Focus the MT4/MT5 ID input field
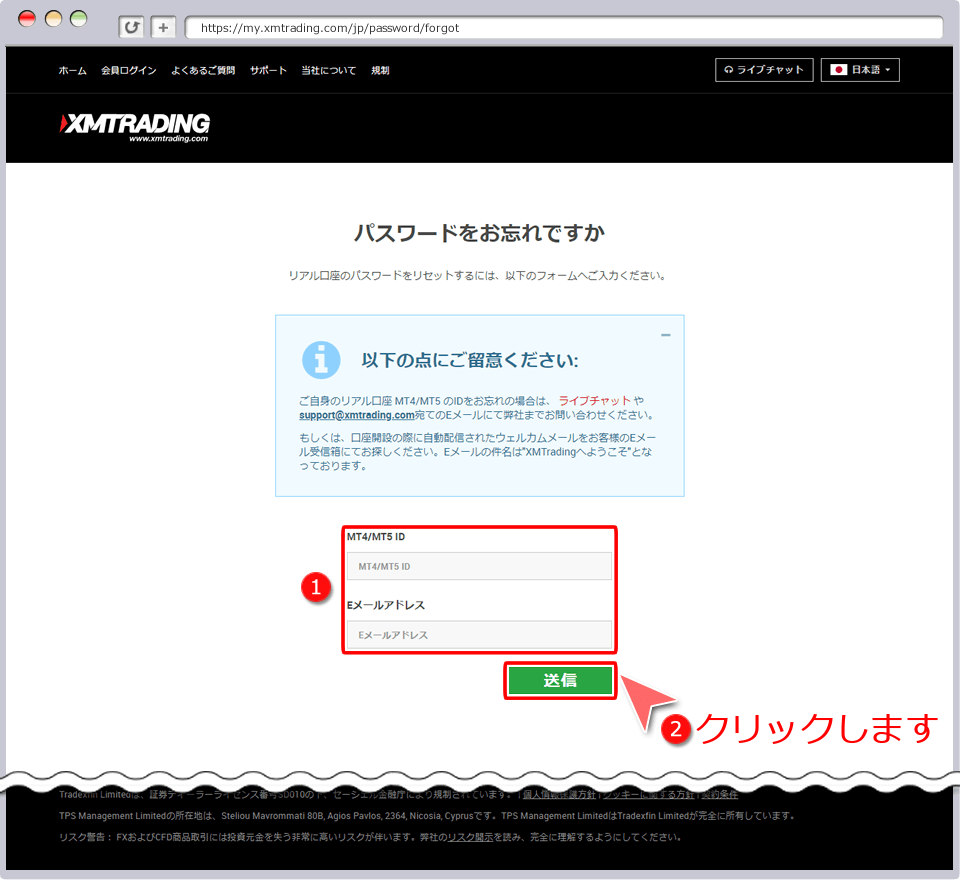This screenshot has width=960, height=880. [479, 566]
